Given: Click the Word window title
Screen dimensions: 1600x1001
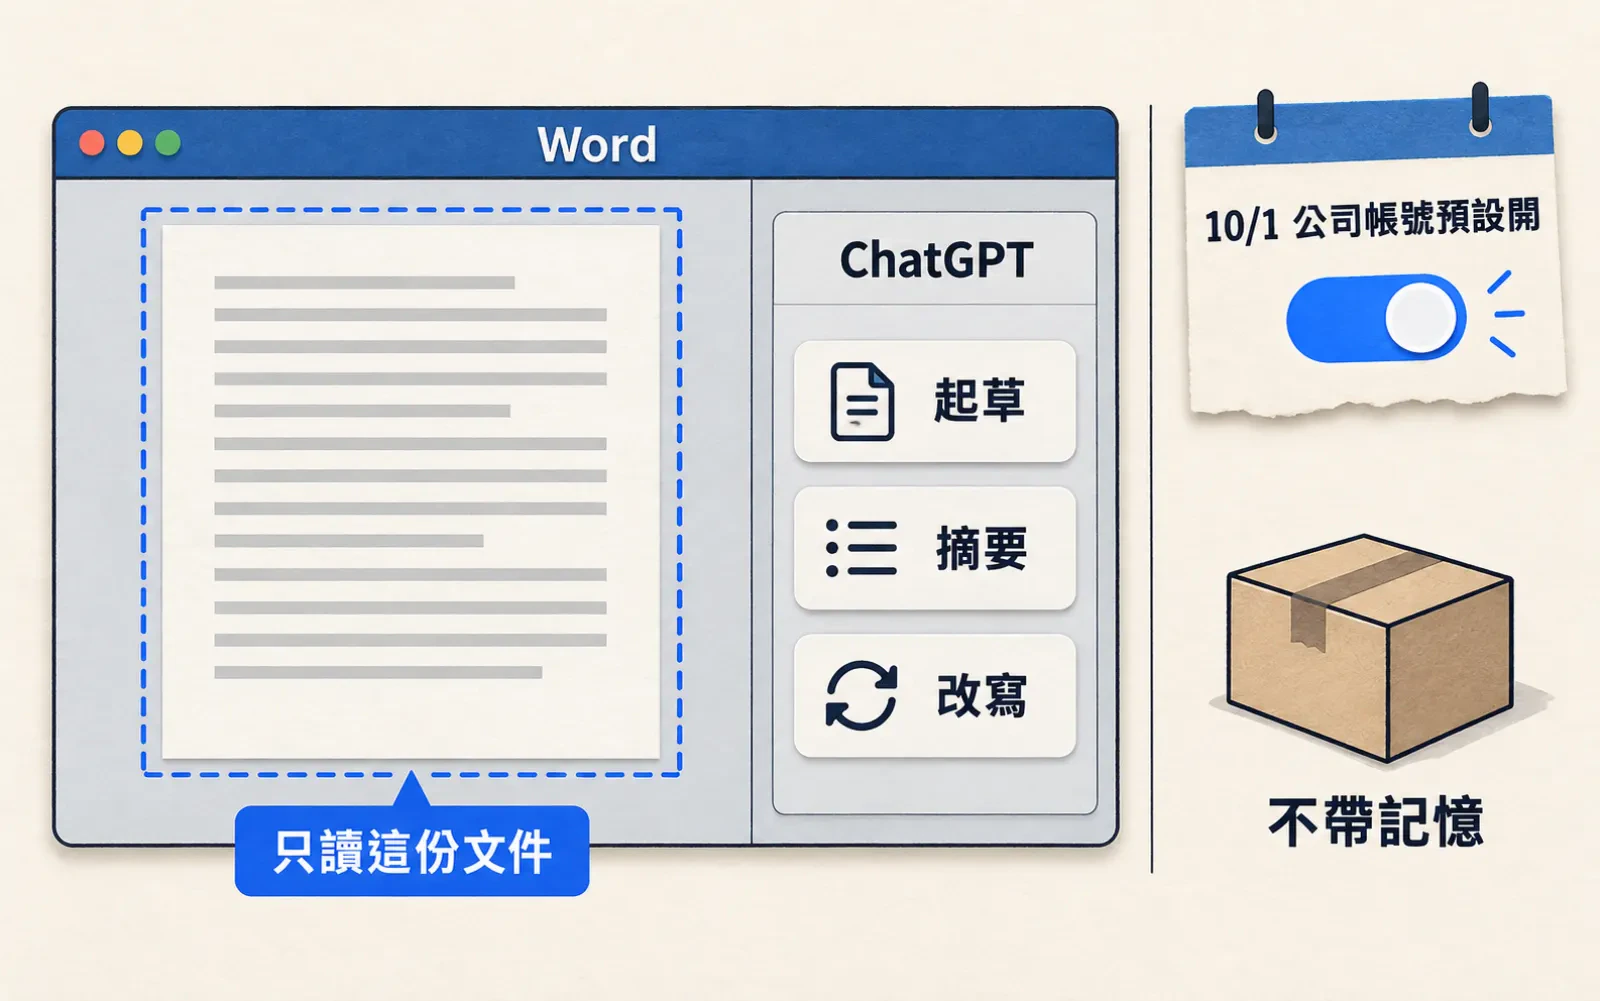Looking at the screenshot, I should point(597,145).
